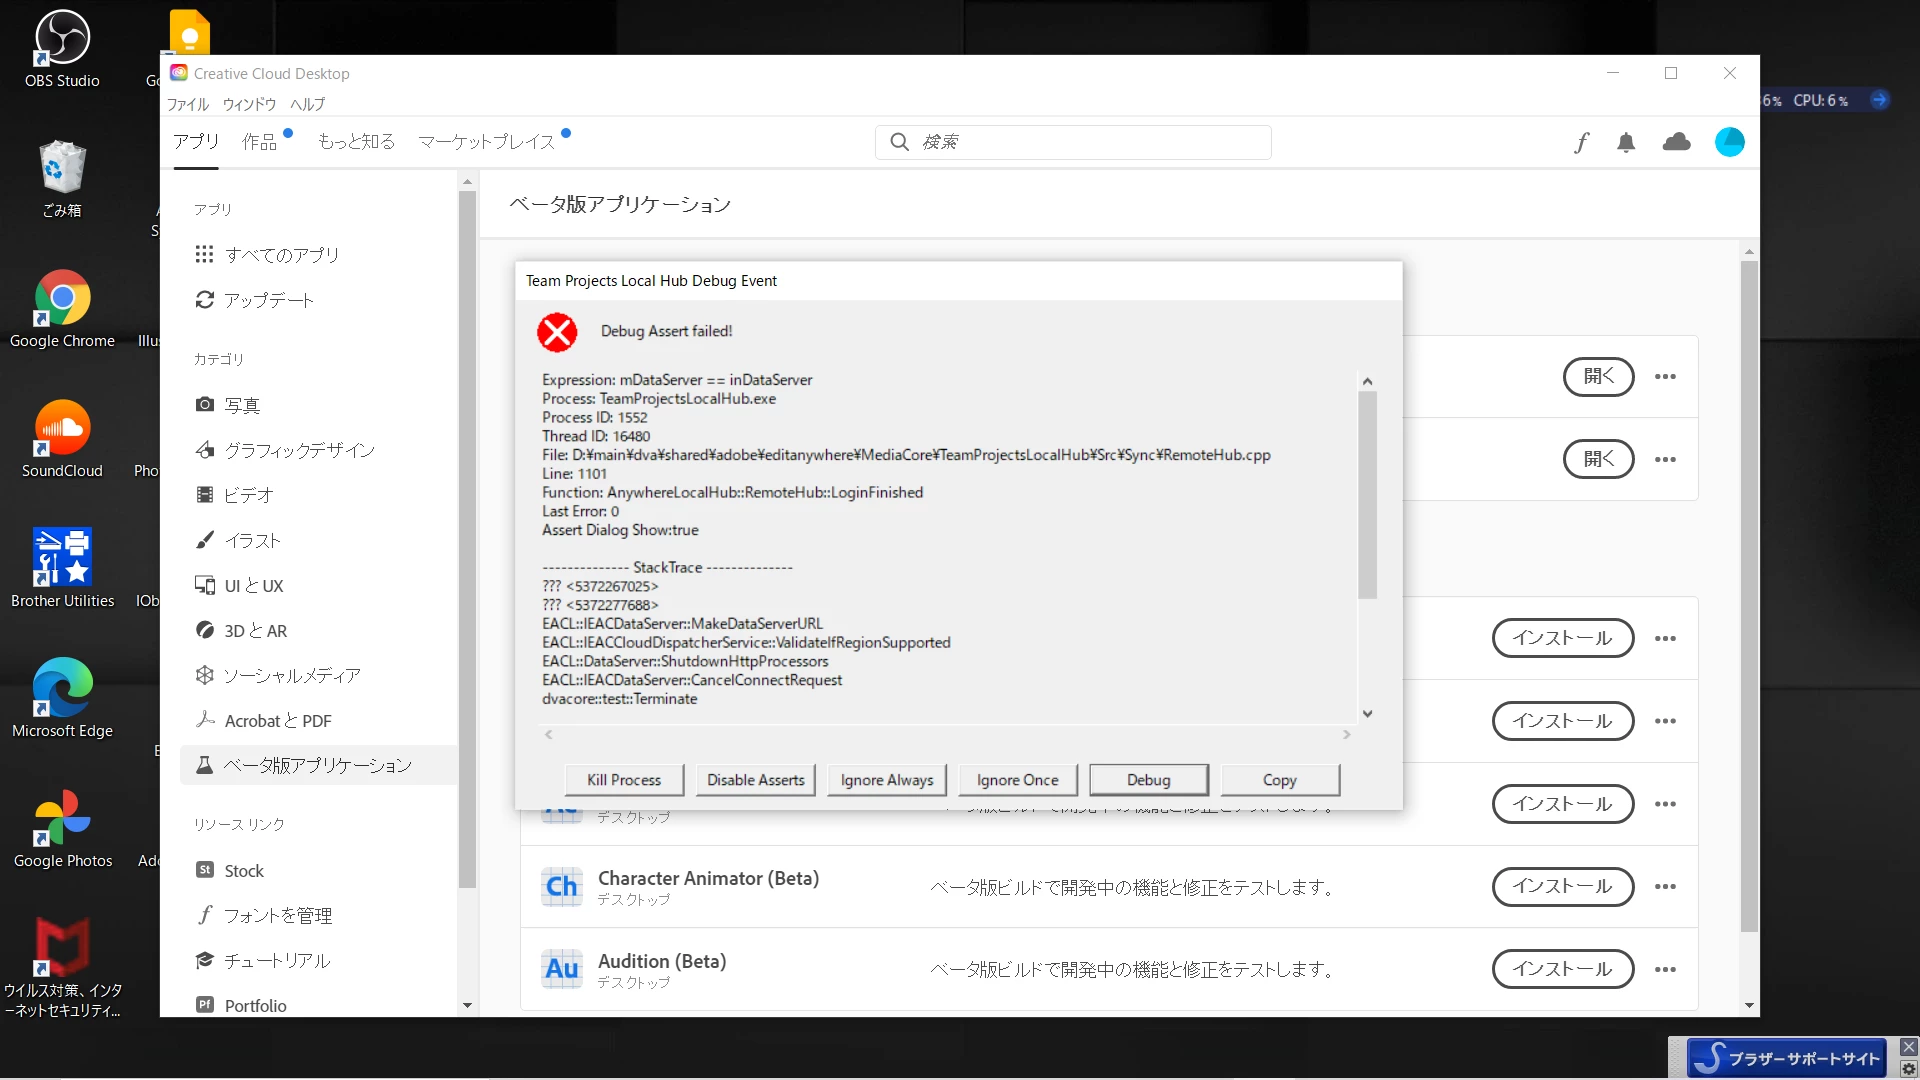Screen dimensions: 1920x1080
Task: Click the Debug button
Action: (1149, 780)
